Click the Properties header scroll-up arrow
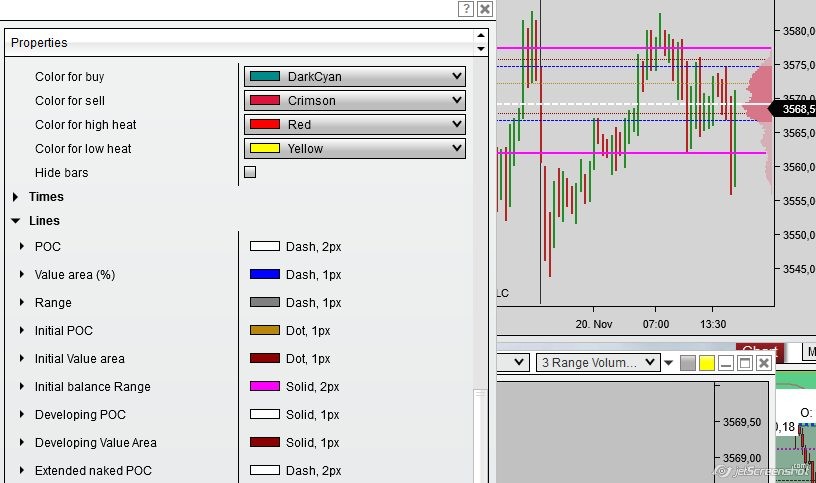The image size is (816, 483). [x=481, y=36]
